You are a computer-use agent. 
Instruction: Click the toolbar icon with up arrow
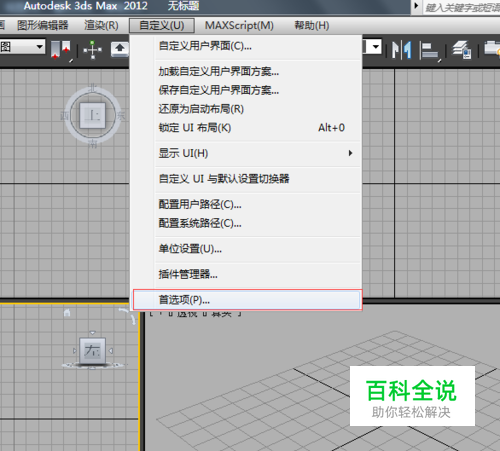pos(120,49)
